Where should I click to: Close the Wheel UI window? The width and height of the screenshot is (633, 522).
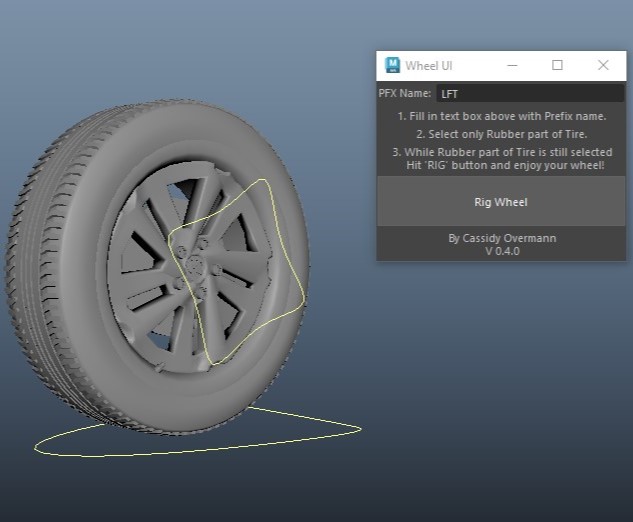click(x=603, y=65)
